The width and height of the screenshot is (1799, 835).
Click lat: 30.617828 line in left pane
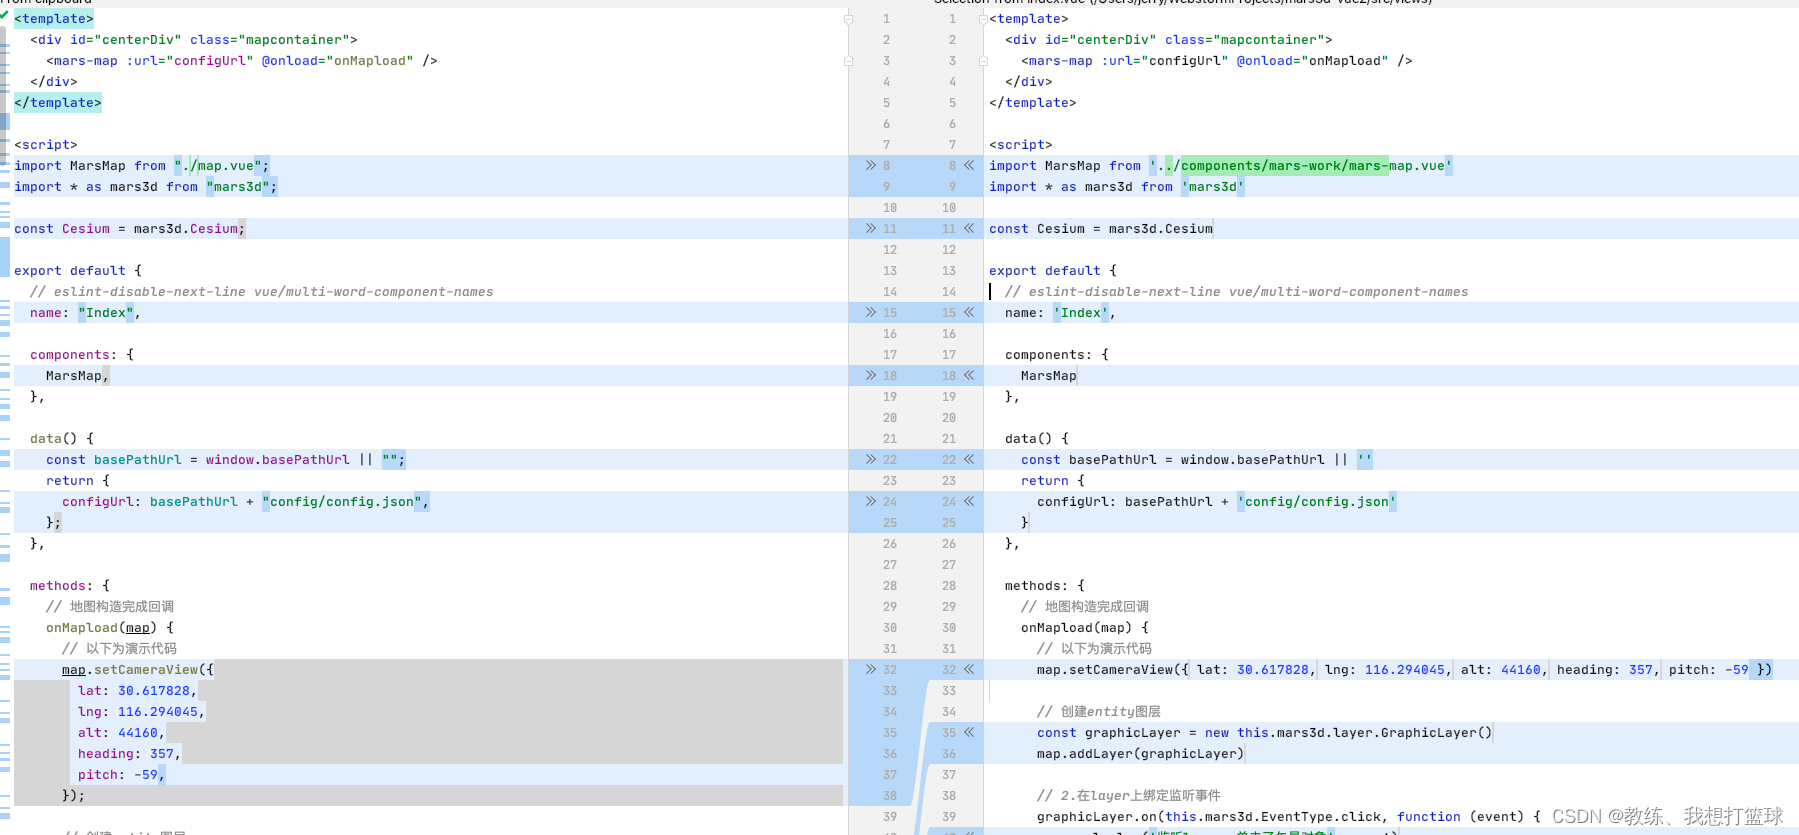138,691
